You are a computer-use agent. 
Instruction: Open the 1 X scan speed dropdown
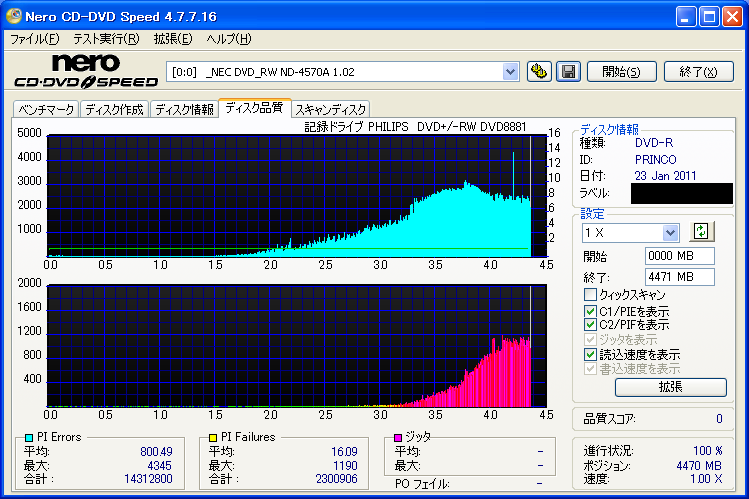pyautogui.click(x=670, y=233)
